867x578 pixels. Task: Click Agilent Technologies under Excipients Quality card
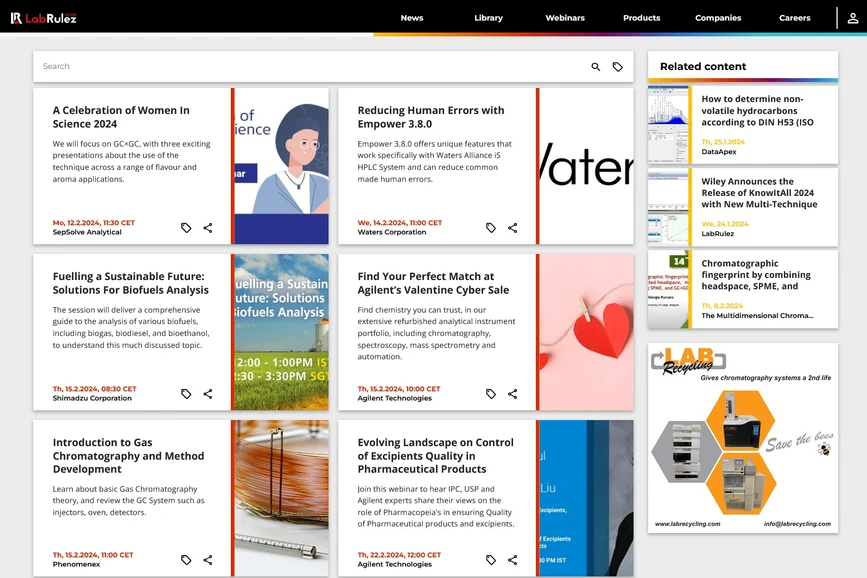tap(394, 564)
